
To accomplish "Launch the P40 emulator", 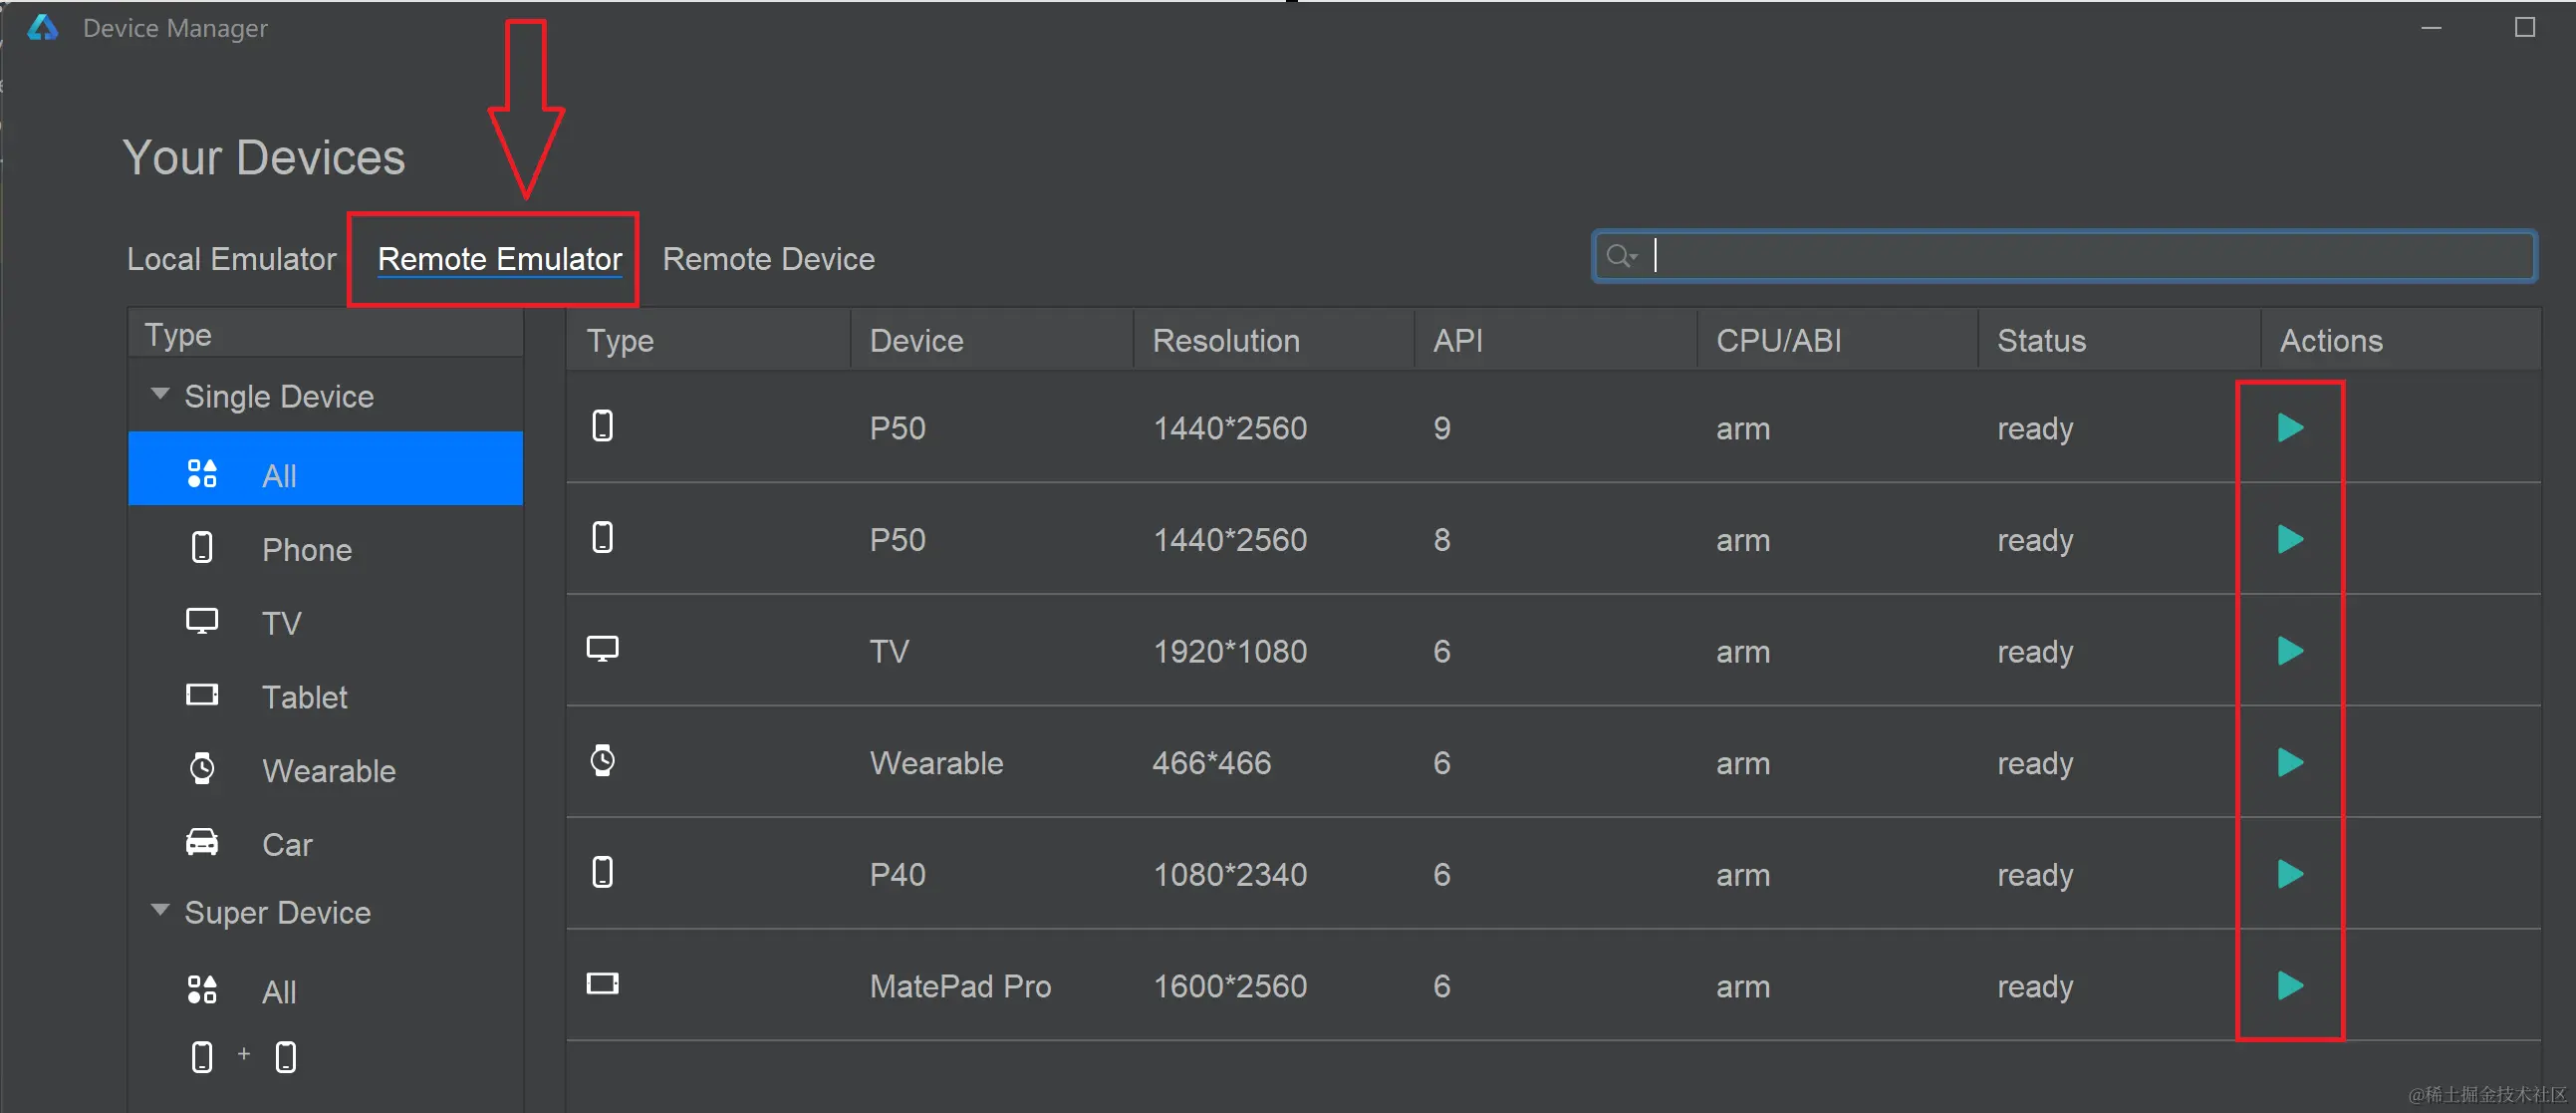I will [x=2289, y=875].
